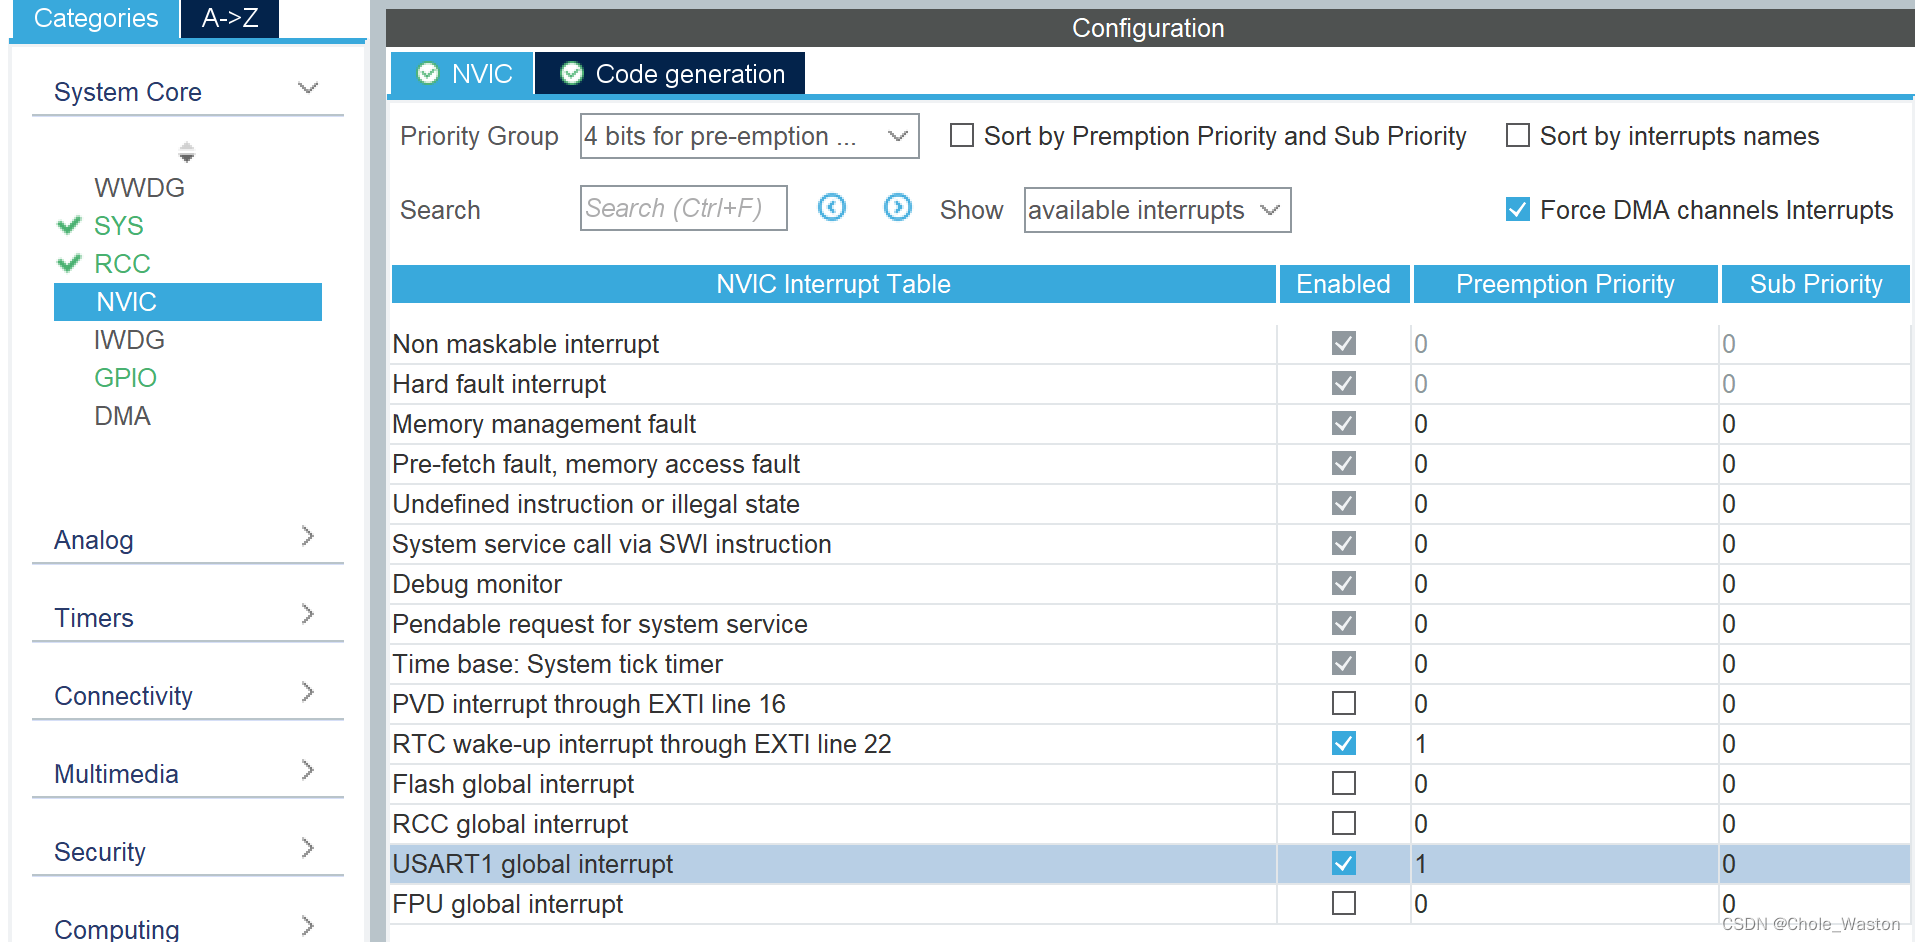Screen dimensions: 1915x942
Task: Select PVD interrupt through EXTI line 16 name
Action: coord(589,703)
